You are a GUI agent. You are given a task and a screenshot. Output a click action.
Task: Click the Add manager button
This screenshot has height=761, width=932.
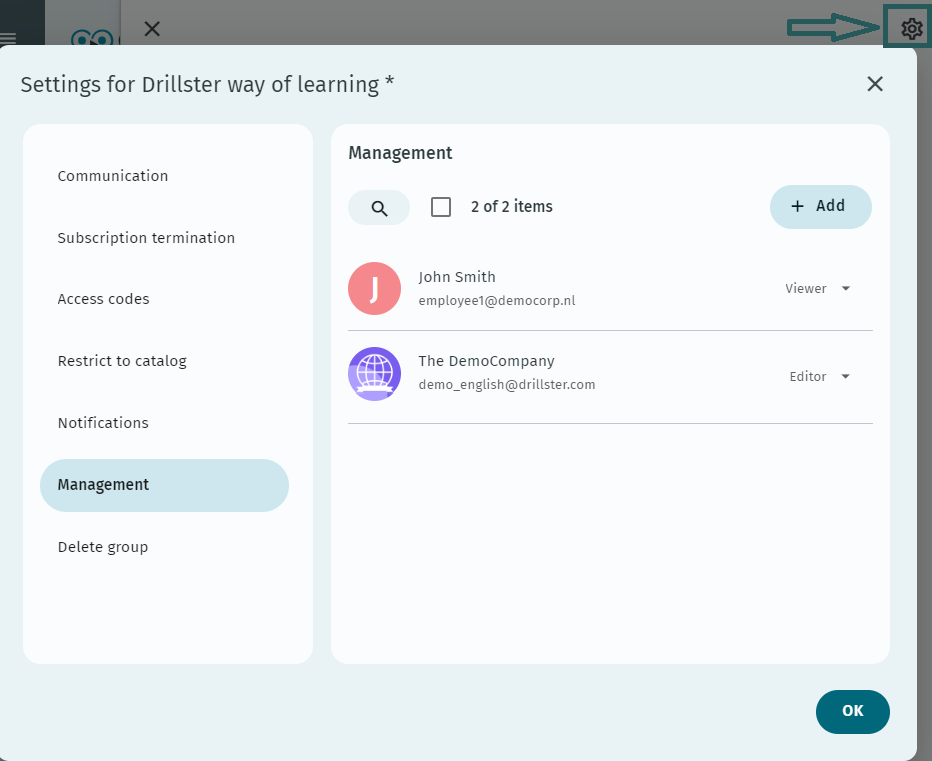click(820, 206)
